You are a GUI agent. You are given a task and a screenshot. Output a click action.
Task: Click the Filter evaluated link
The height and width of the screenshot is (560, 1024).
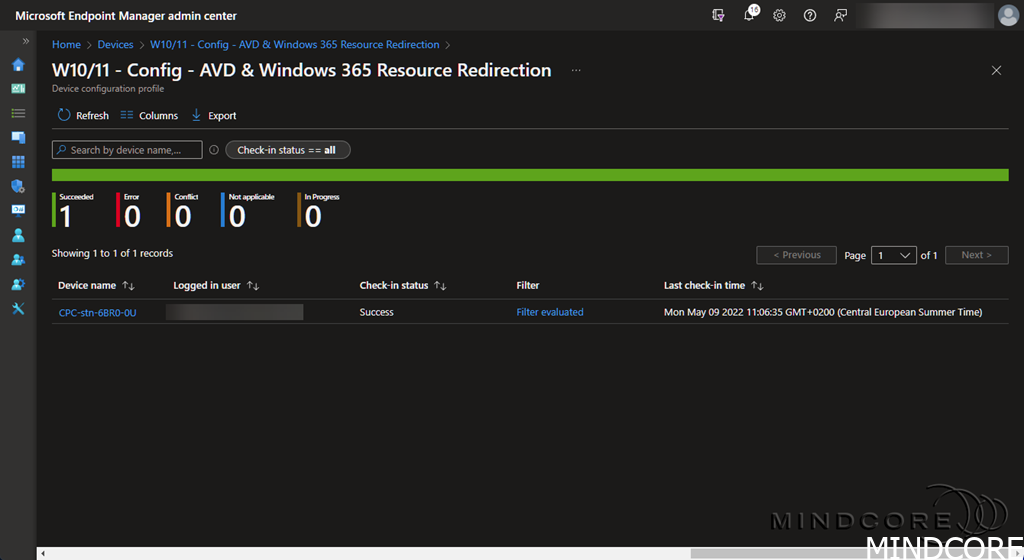(x=549, y=312)
